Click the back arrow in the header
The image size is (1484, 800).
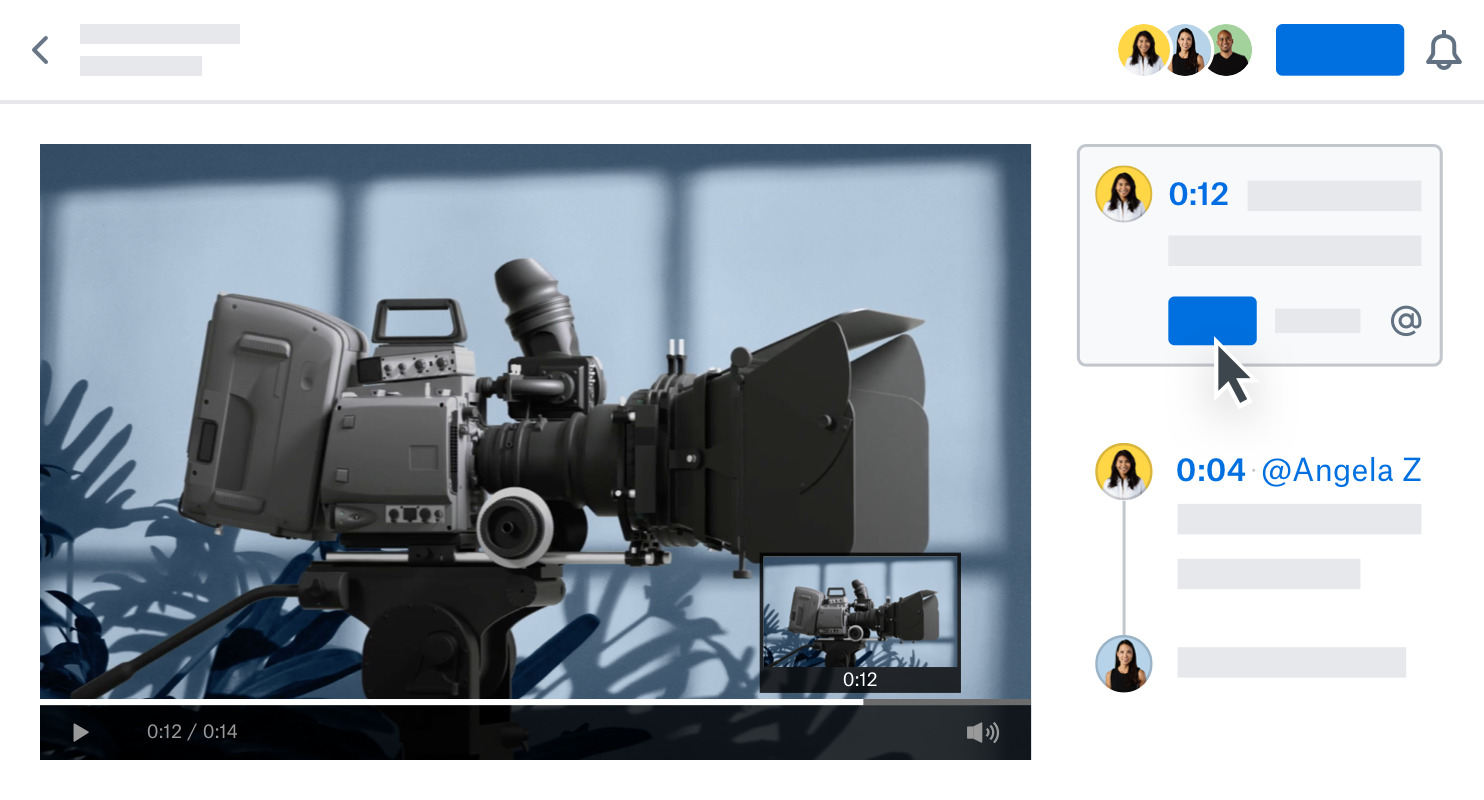[41, 50]
